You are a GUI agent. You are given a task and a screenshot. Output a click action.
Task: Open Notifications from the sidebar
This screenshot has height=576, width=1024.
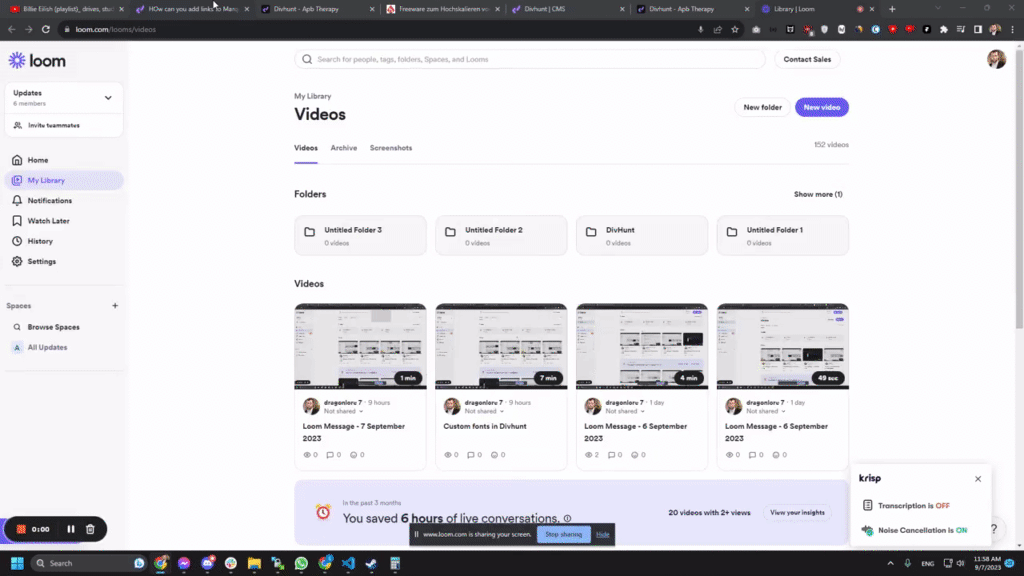click(50, 200)
